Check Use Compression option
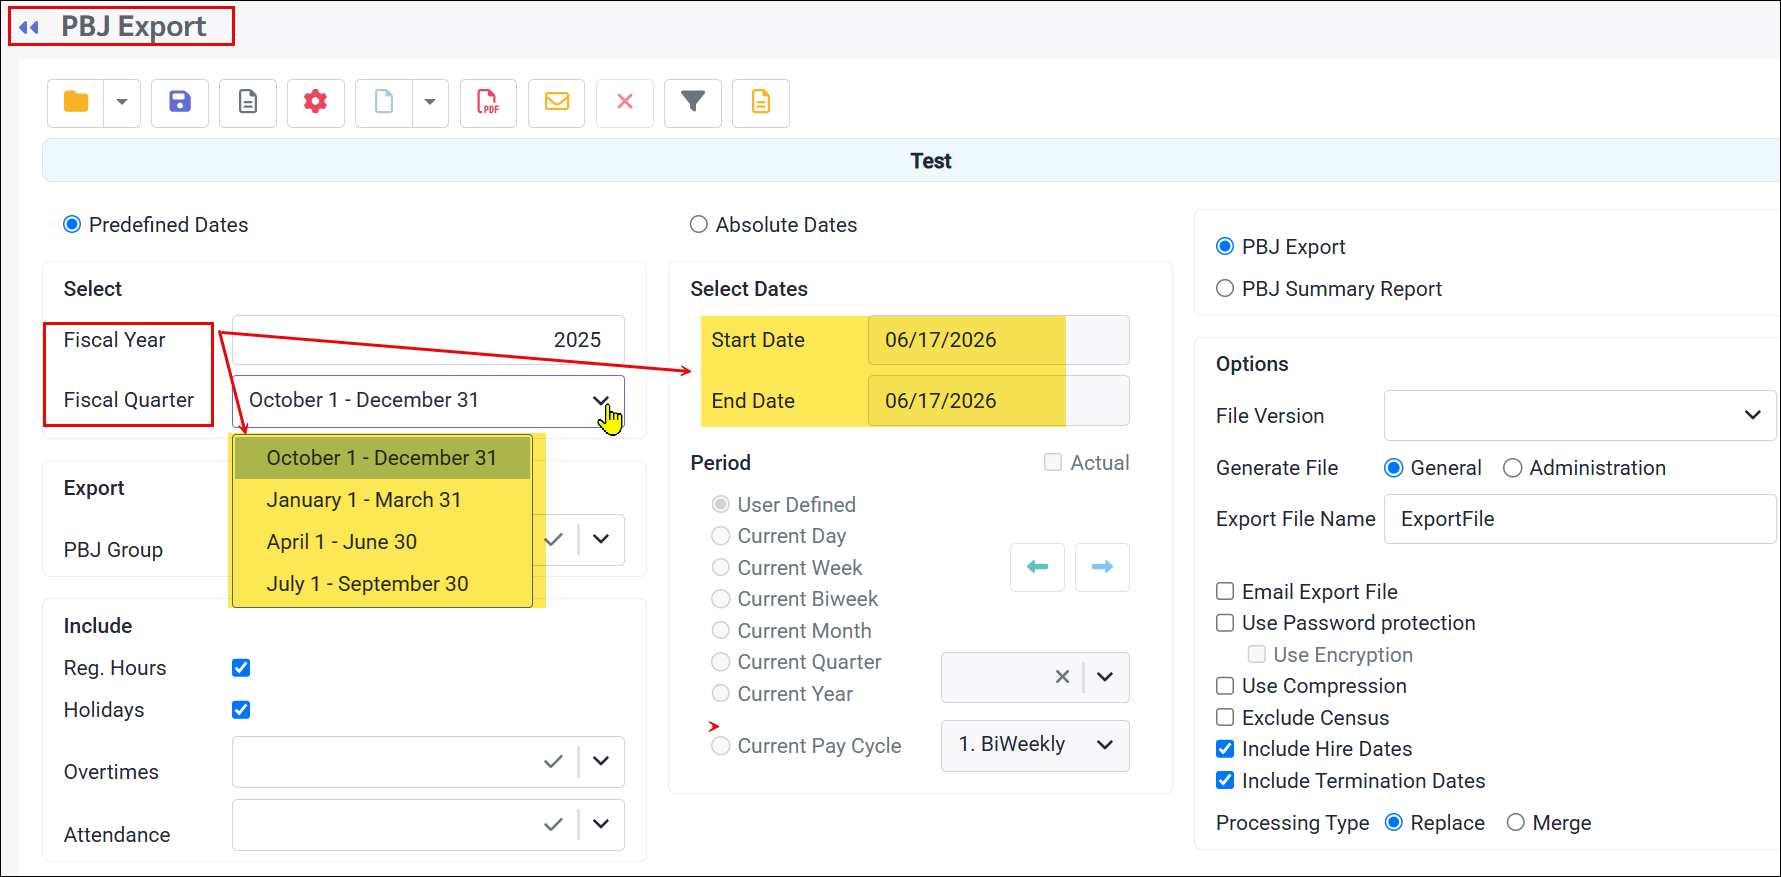The height and width of the screenshot is (877, 1781). point(1225,686)
